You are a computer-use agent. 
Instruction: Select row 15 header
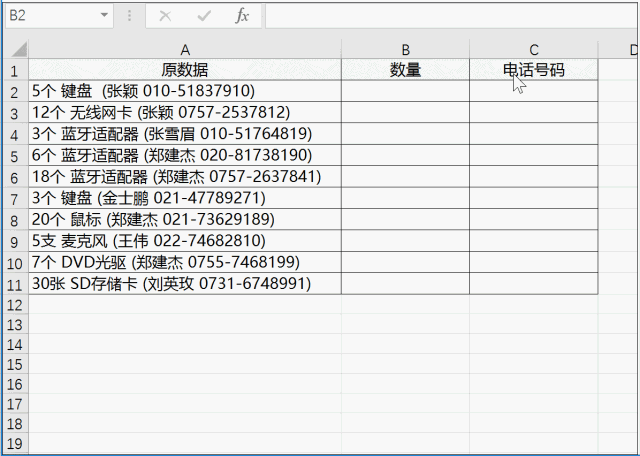pos(15,364)
